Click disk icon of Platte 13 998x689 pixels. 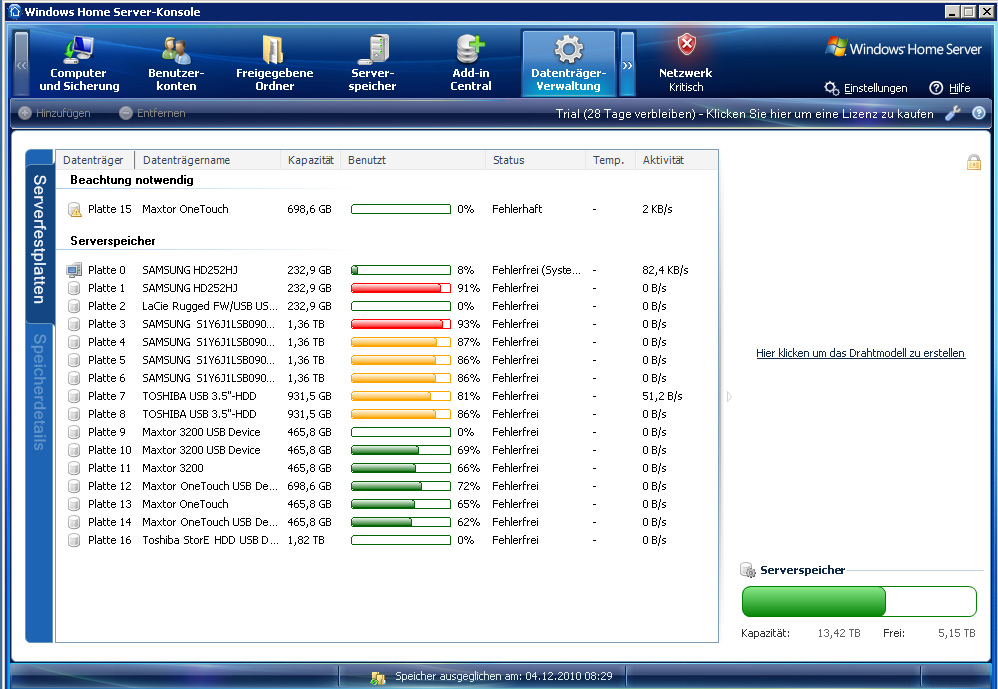click(x=74, y=504)
